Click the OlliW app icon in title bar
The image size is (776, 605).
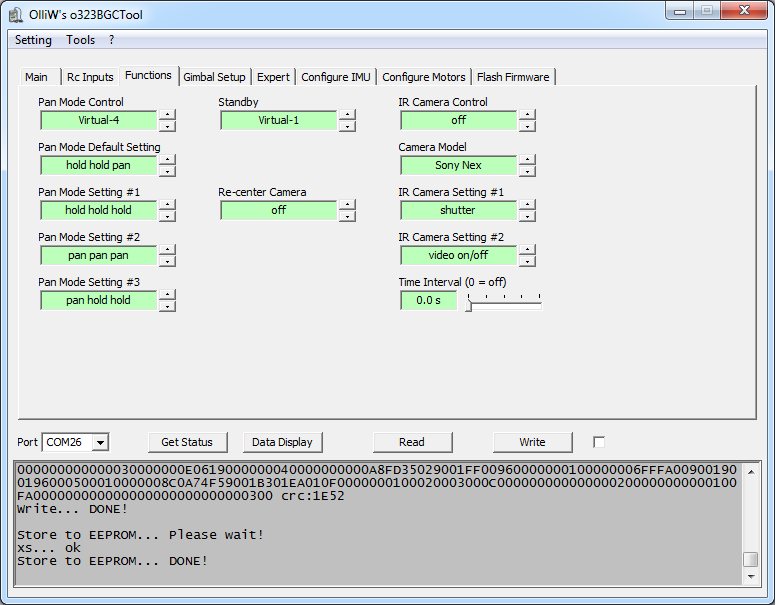(17, 13)
